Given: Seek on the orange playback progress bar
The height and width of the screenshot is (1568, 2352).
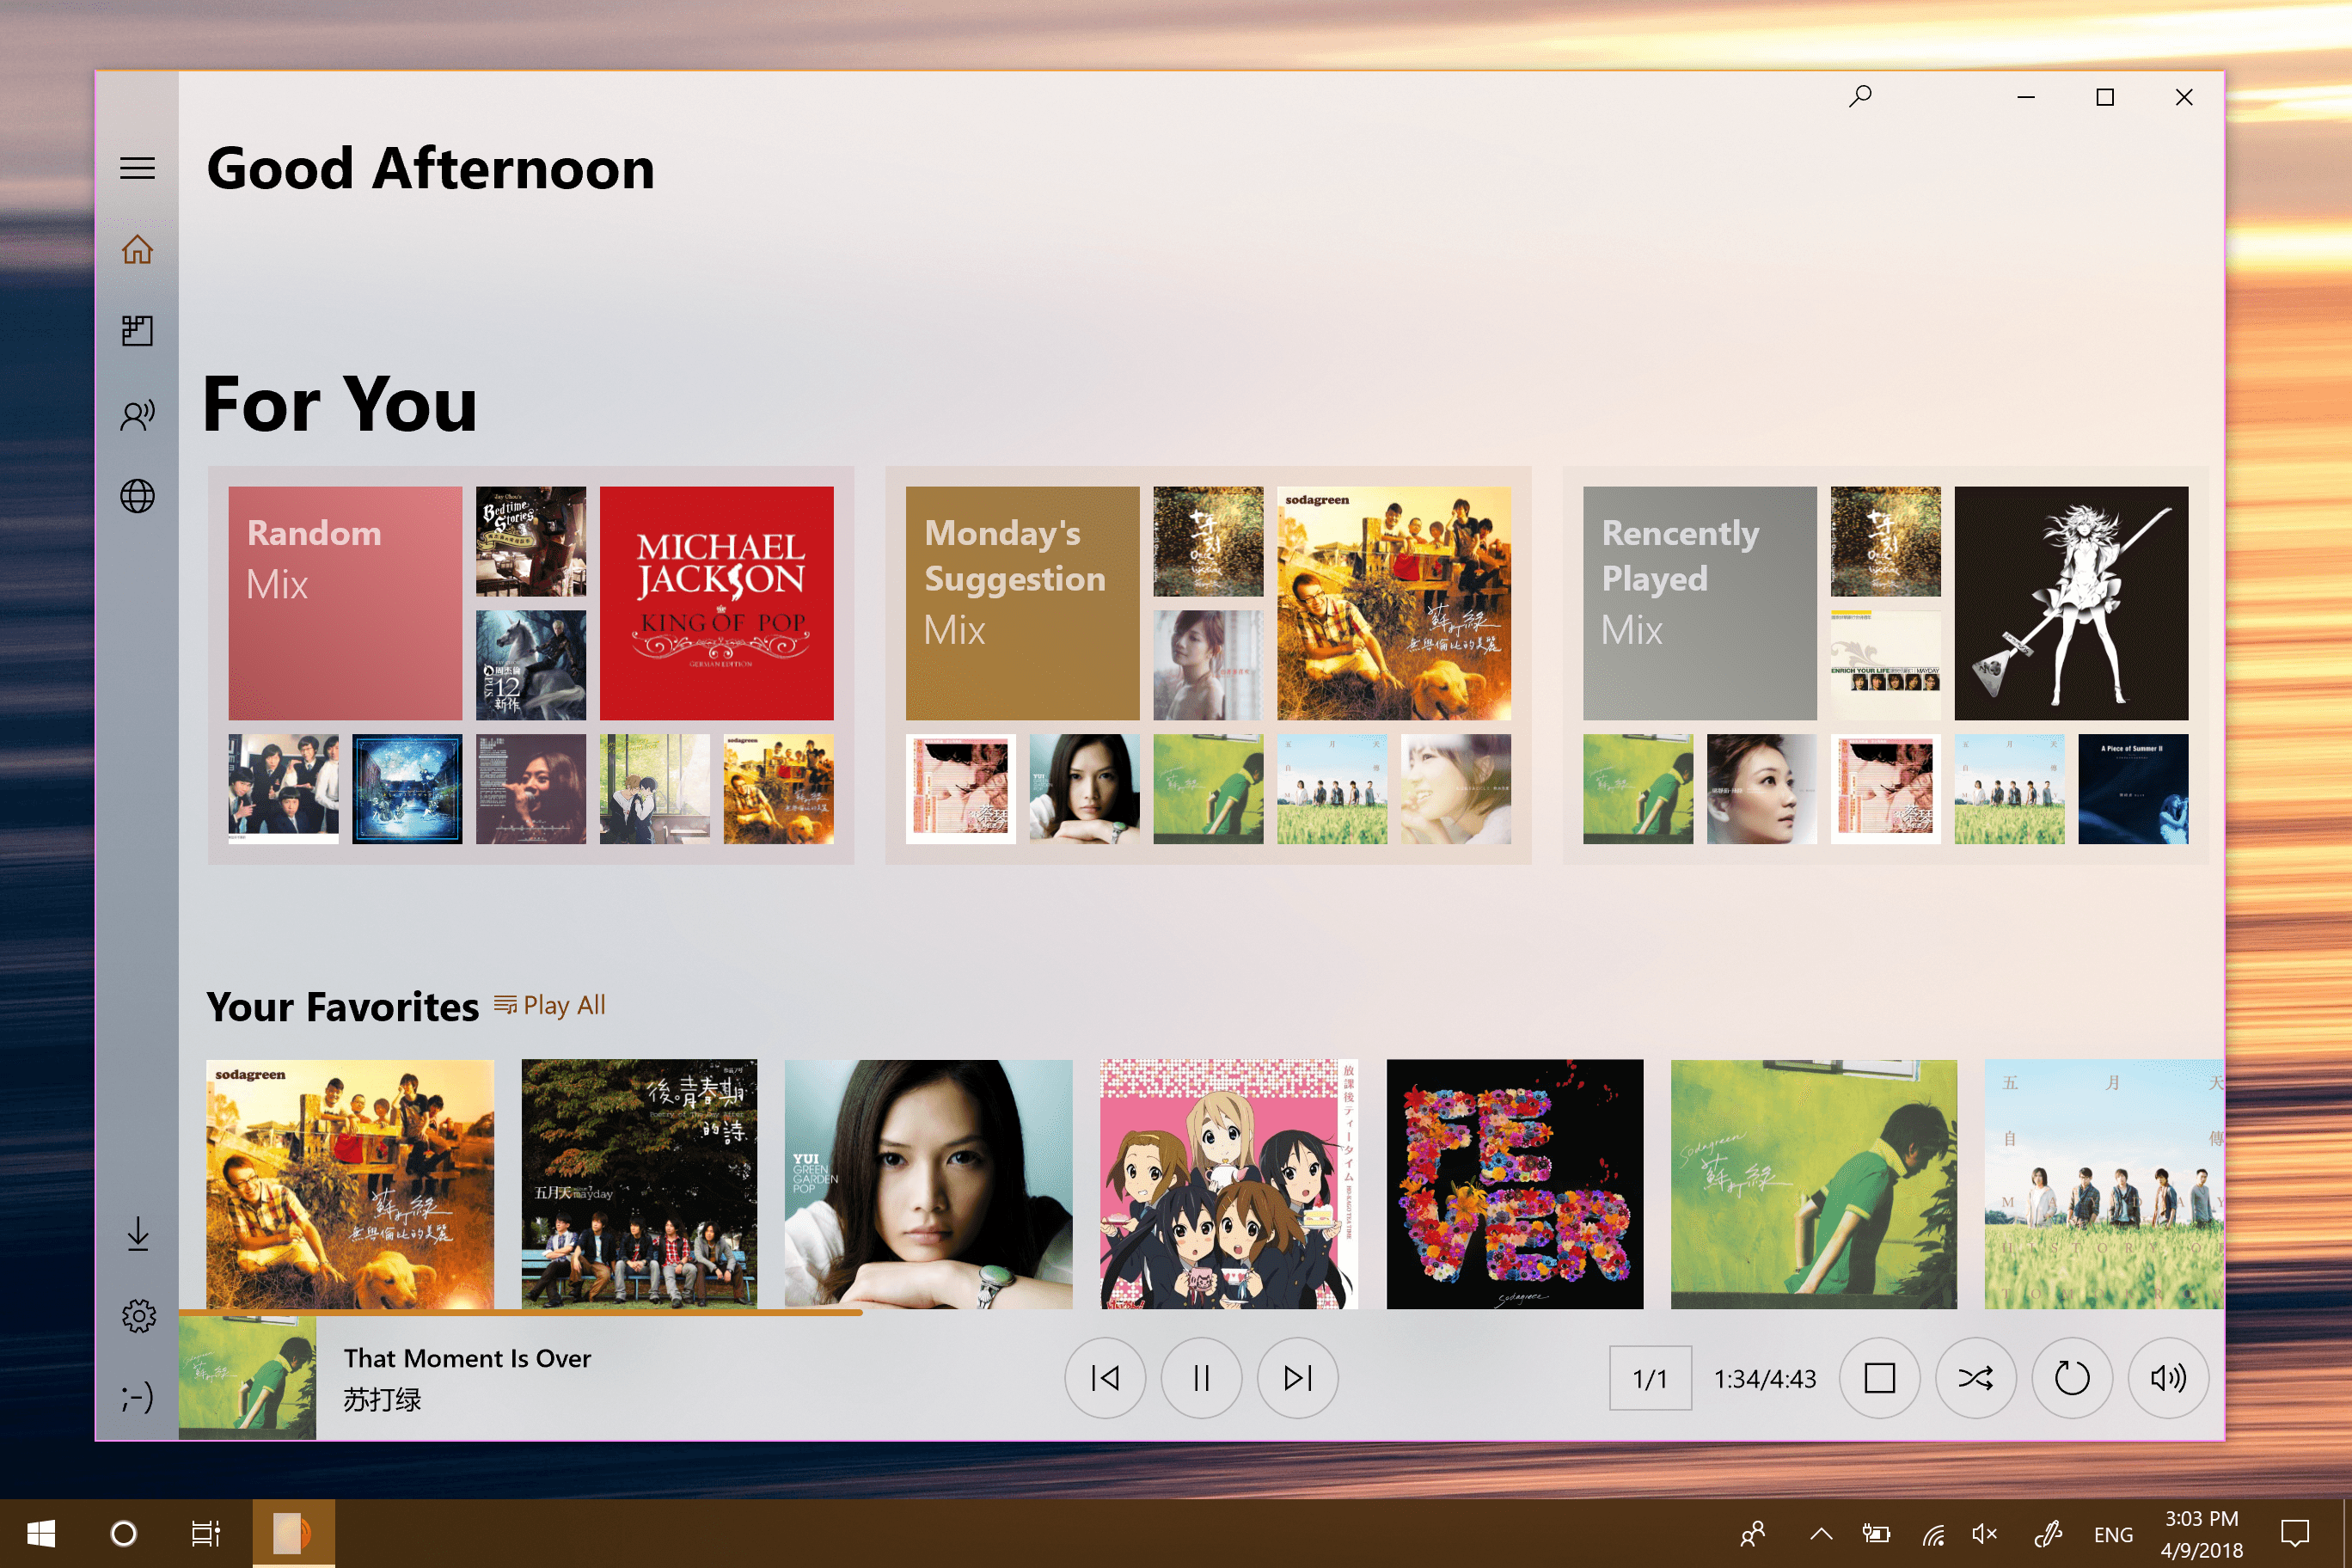Looking at the screenshot, I should click(x=520, y=1312).
